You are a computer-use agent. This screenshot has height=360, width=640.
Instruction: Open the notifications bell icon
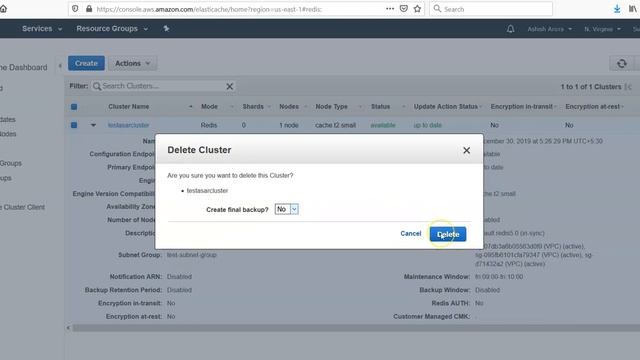pyautogui.click(x=510, y=29)
